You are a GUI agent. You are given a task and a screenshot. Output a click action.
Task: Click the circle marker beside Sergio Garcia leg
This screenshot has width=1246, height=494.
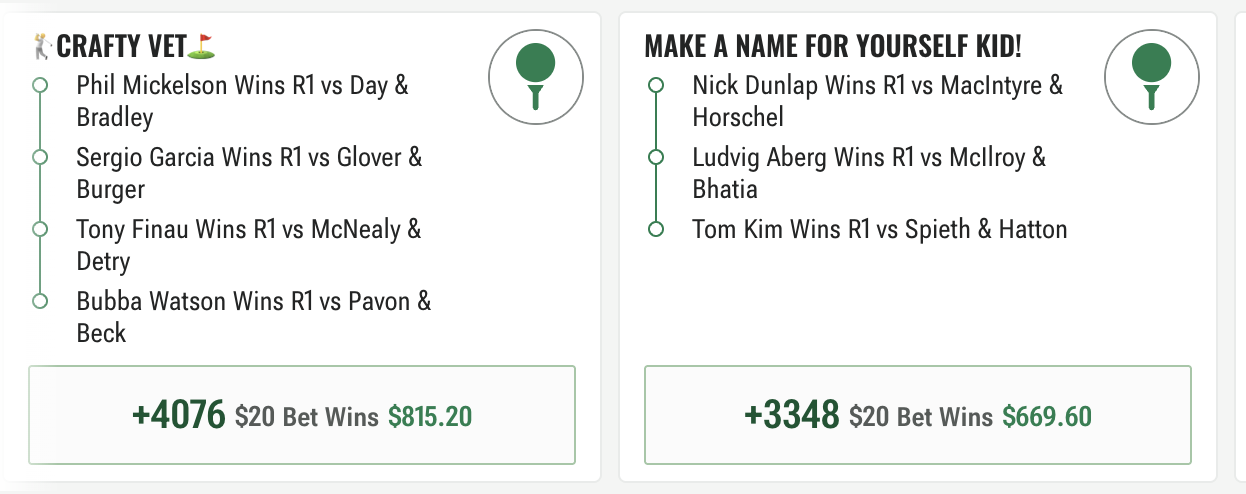pos(40,157)
